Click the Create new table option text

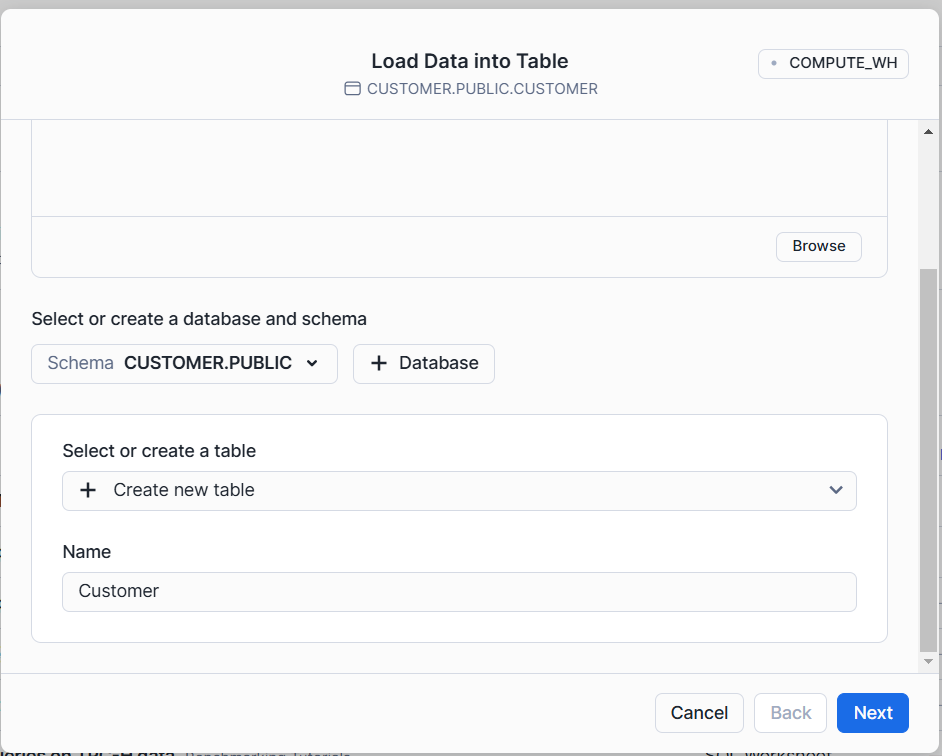pyautogui.click(x=184, y=491)
